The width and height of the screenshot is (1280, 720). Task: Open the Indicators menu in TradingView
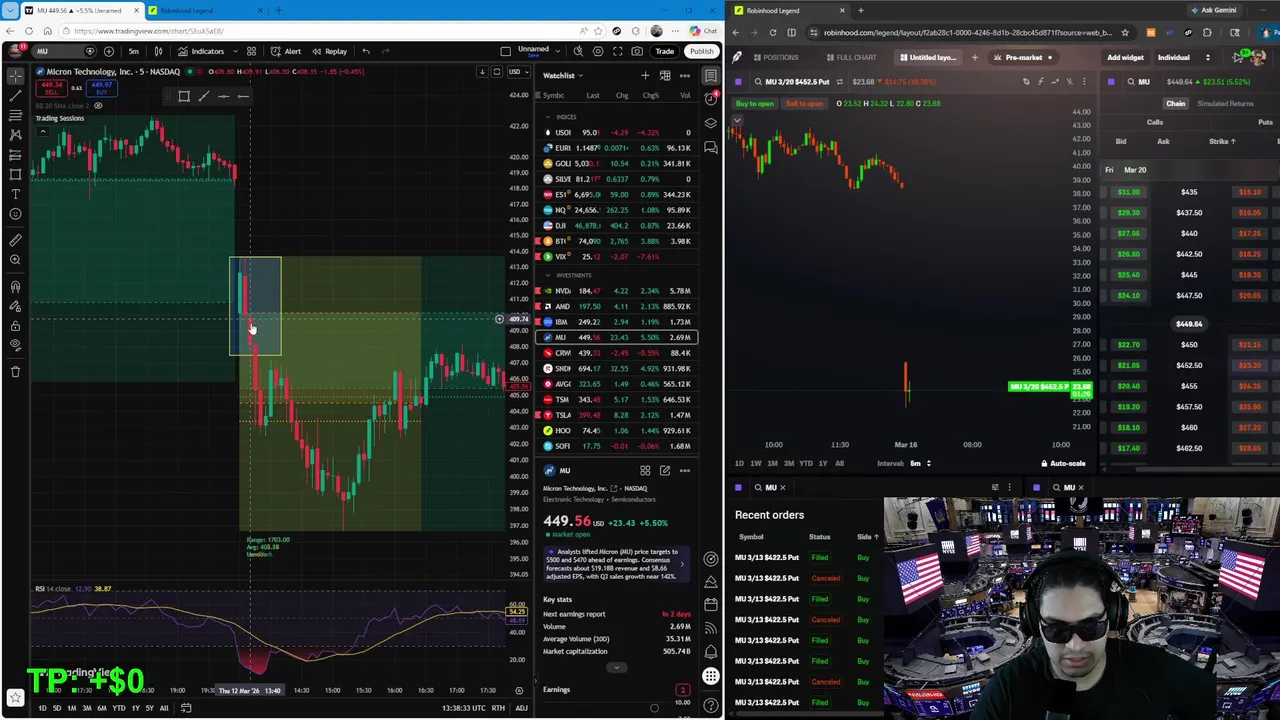point(201,51)
